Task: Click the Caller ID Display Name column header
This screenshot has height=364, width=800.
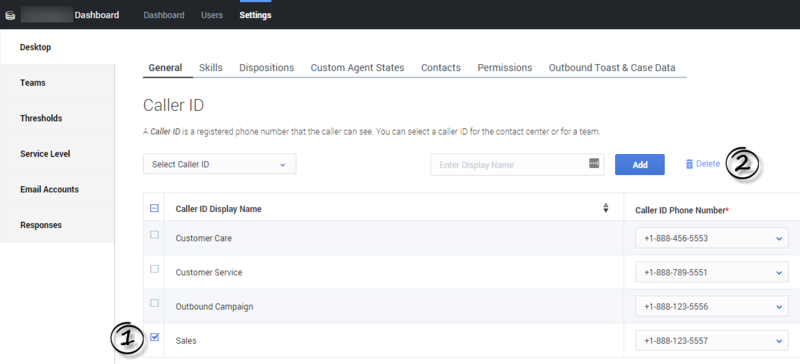Action: (218, 209)
